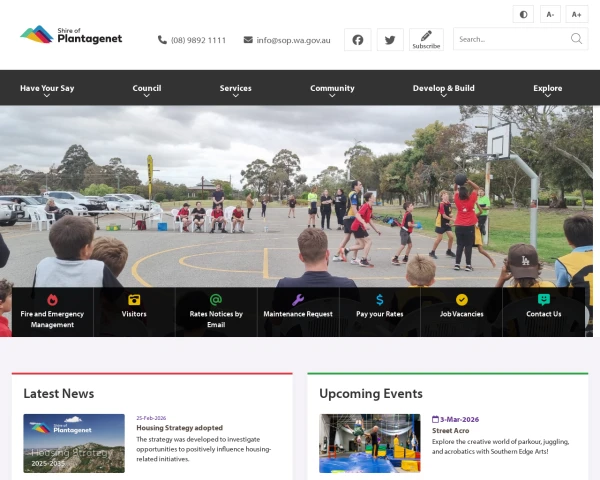600x480 pixels.
Task: Open the Visitors quick link
Action: click(x=134, y=314)
